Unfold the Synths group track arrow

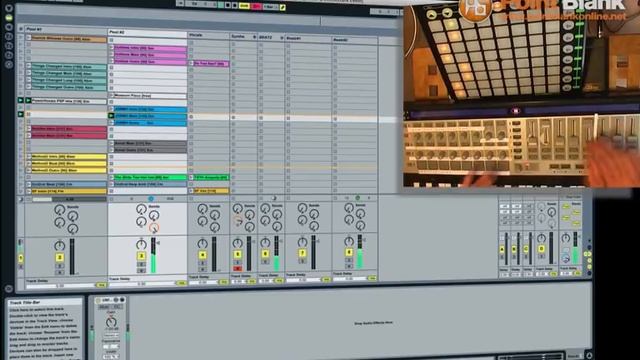254,37
